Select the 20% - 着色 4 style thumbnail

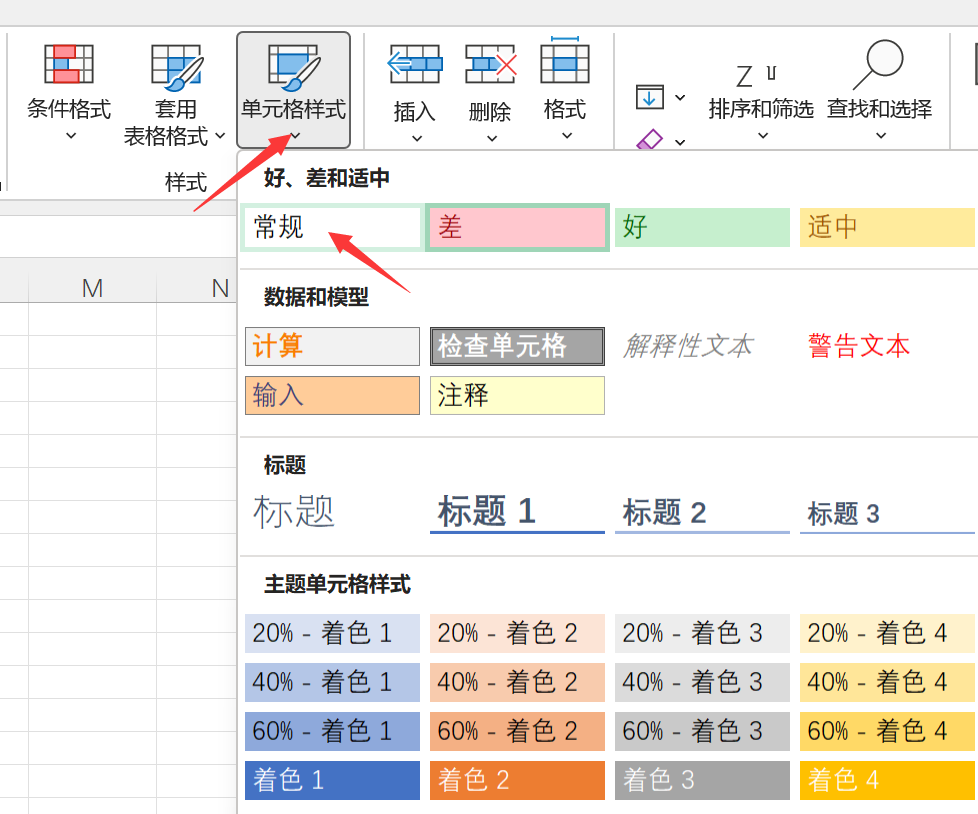click(886, 633)
